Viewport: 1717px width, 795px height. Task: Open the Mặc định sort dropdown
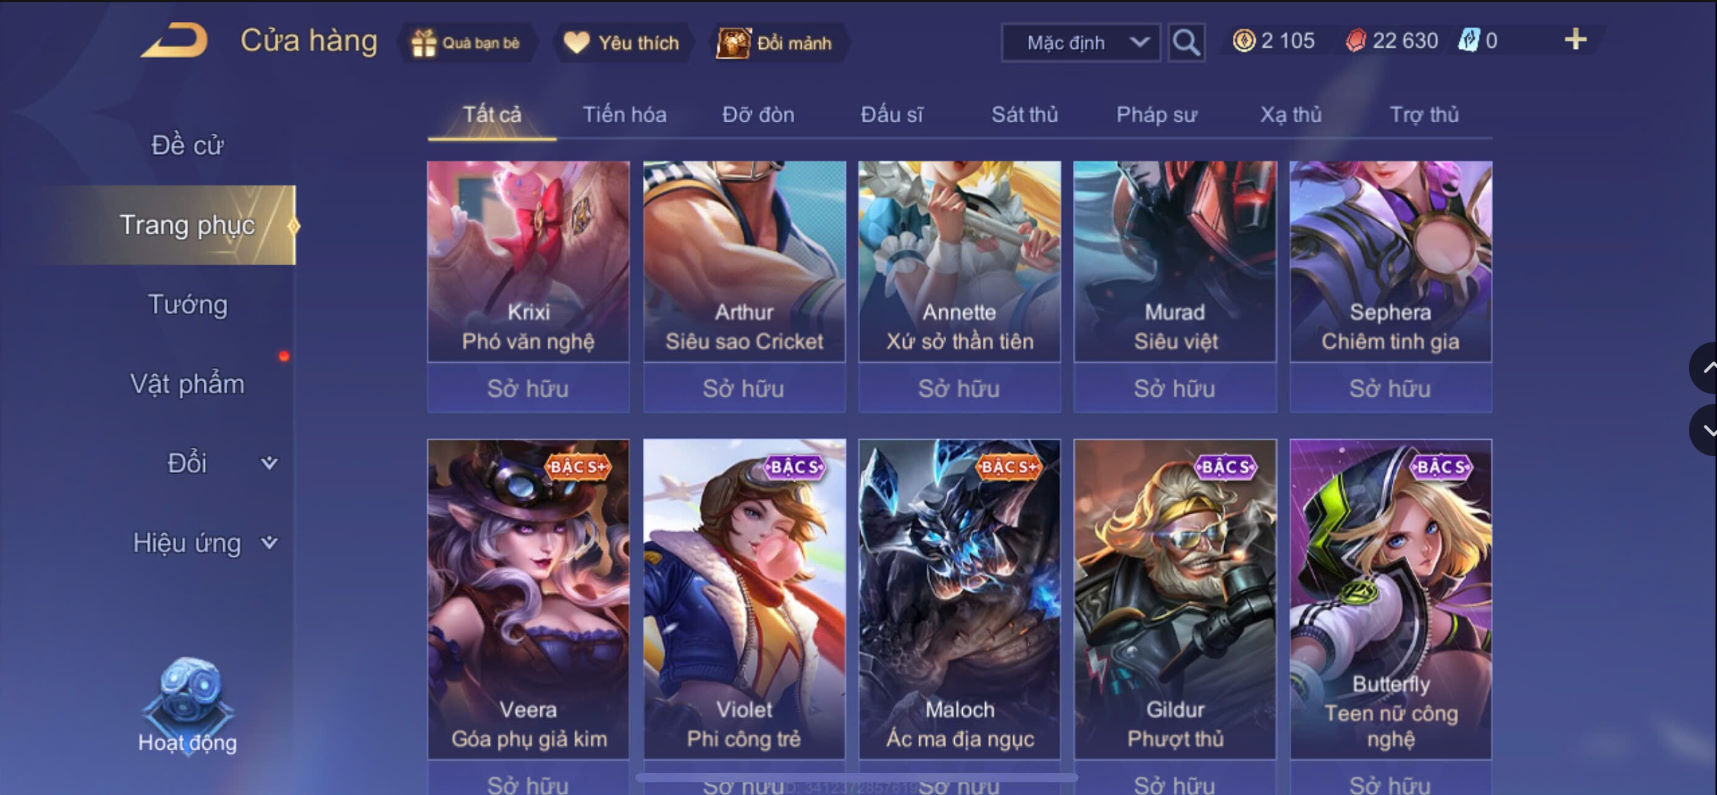(1081, 42)
